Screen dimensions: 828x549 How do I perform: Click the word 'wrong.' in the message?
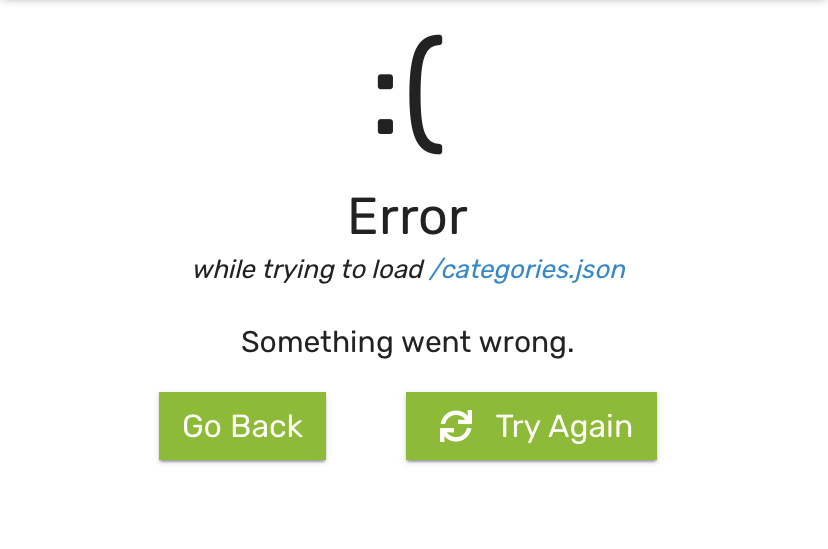point(526,344)
